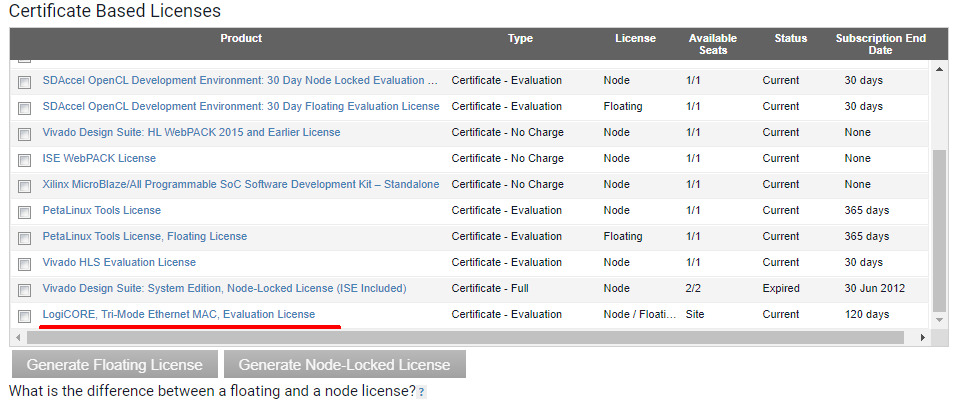Click the horizontal scrollbar left arrow

(19, 338)
